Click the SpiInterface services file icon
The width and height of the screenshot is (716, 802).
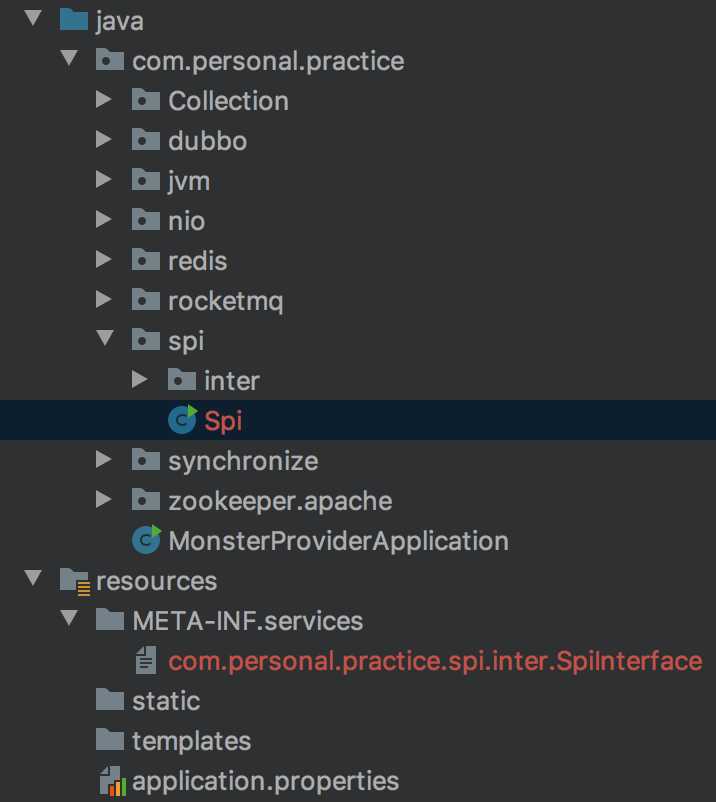(x=146, y=660)
